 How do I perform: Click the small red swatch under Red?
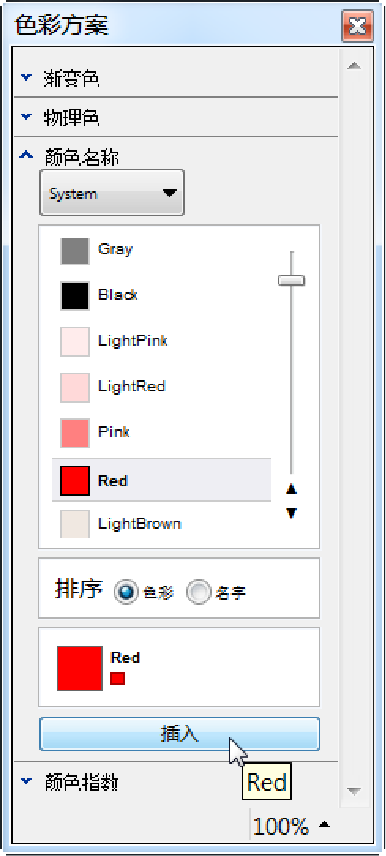[x=118, y=678]
